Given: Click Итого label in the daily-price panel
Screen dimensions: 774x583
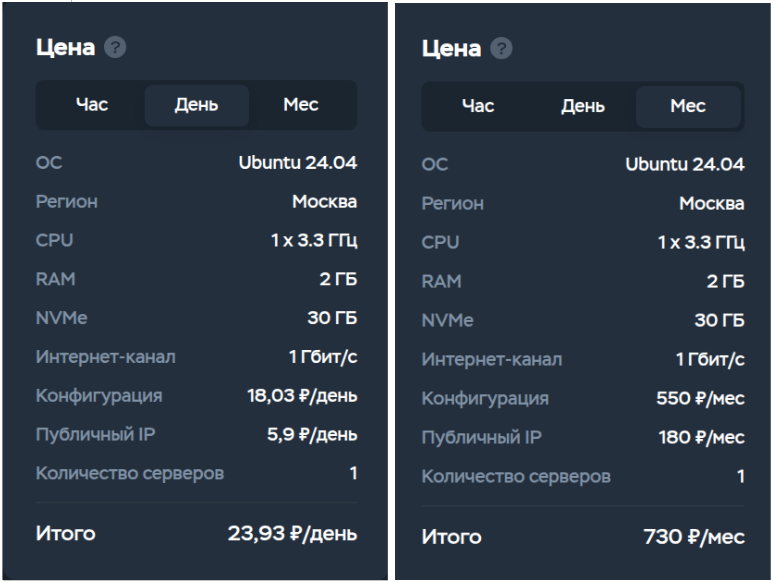Looking at the screenshot, I should point(66,533).
